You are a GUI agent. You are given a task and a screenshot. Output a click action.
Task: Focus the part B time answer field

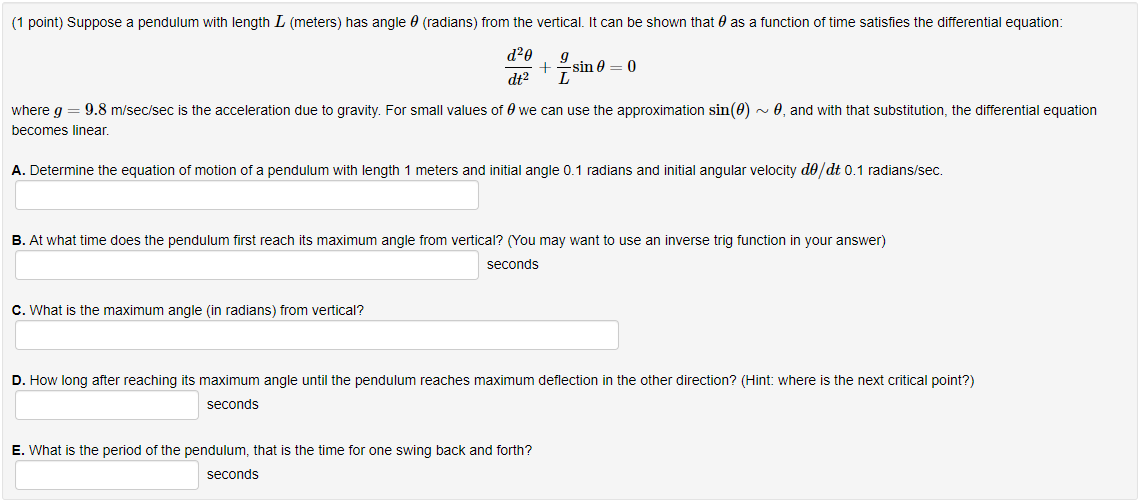point(247,265)
